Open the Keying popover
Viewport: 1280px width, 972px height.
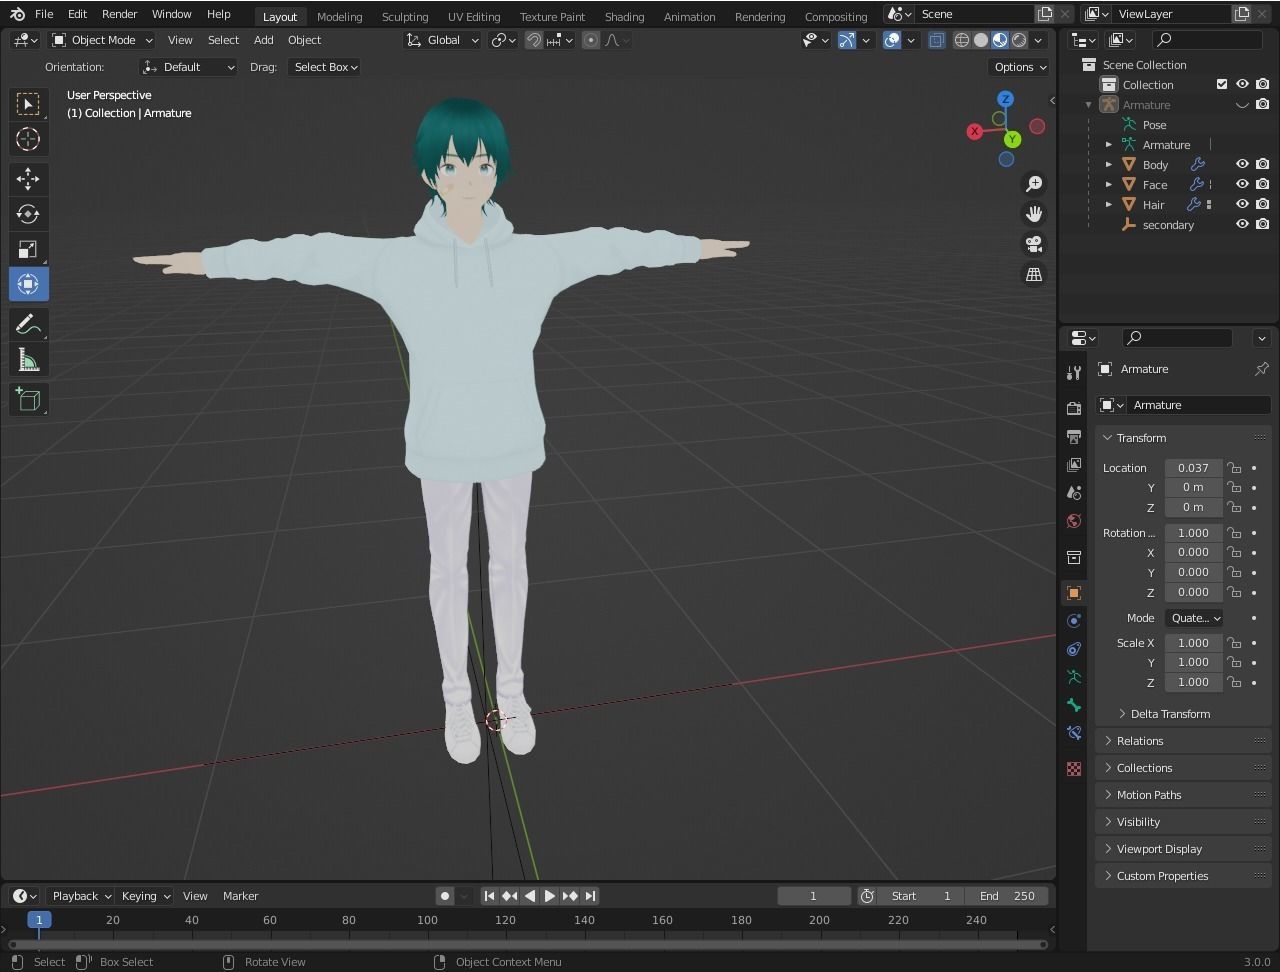[145, 896]
